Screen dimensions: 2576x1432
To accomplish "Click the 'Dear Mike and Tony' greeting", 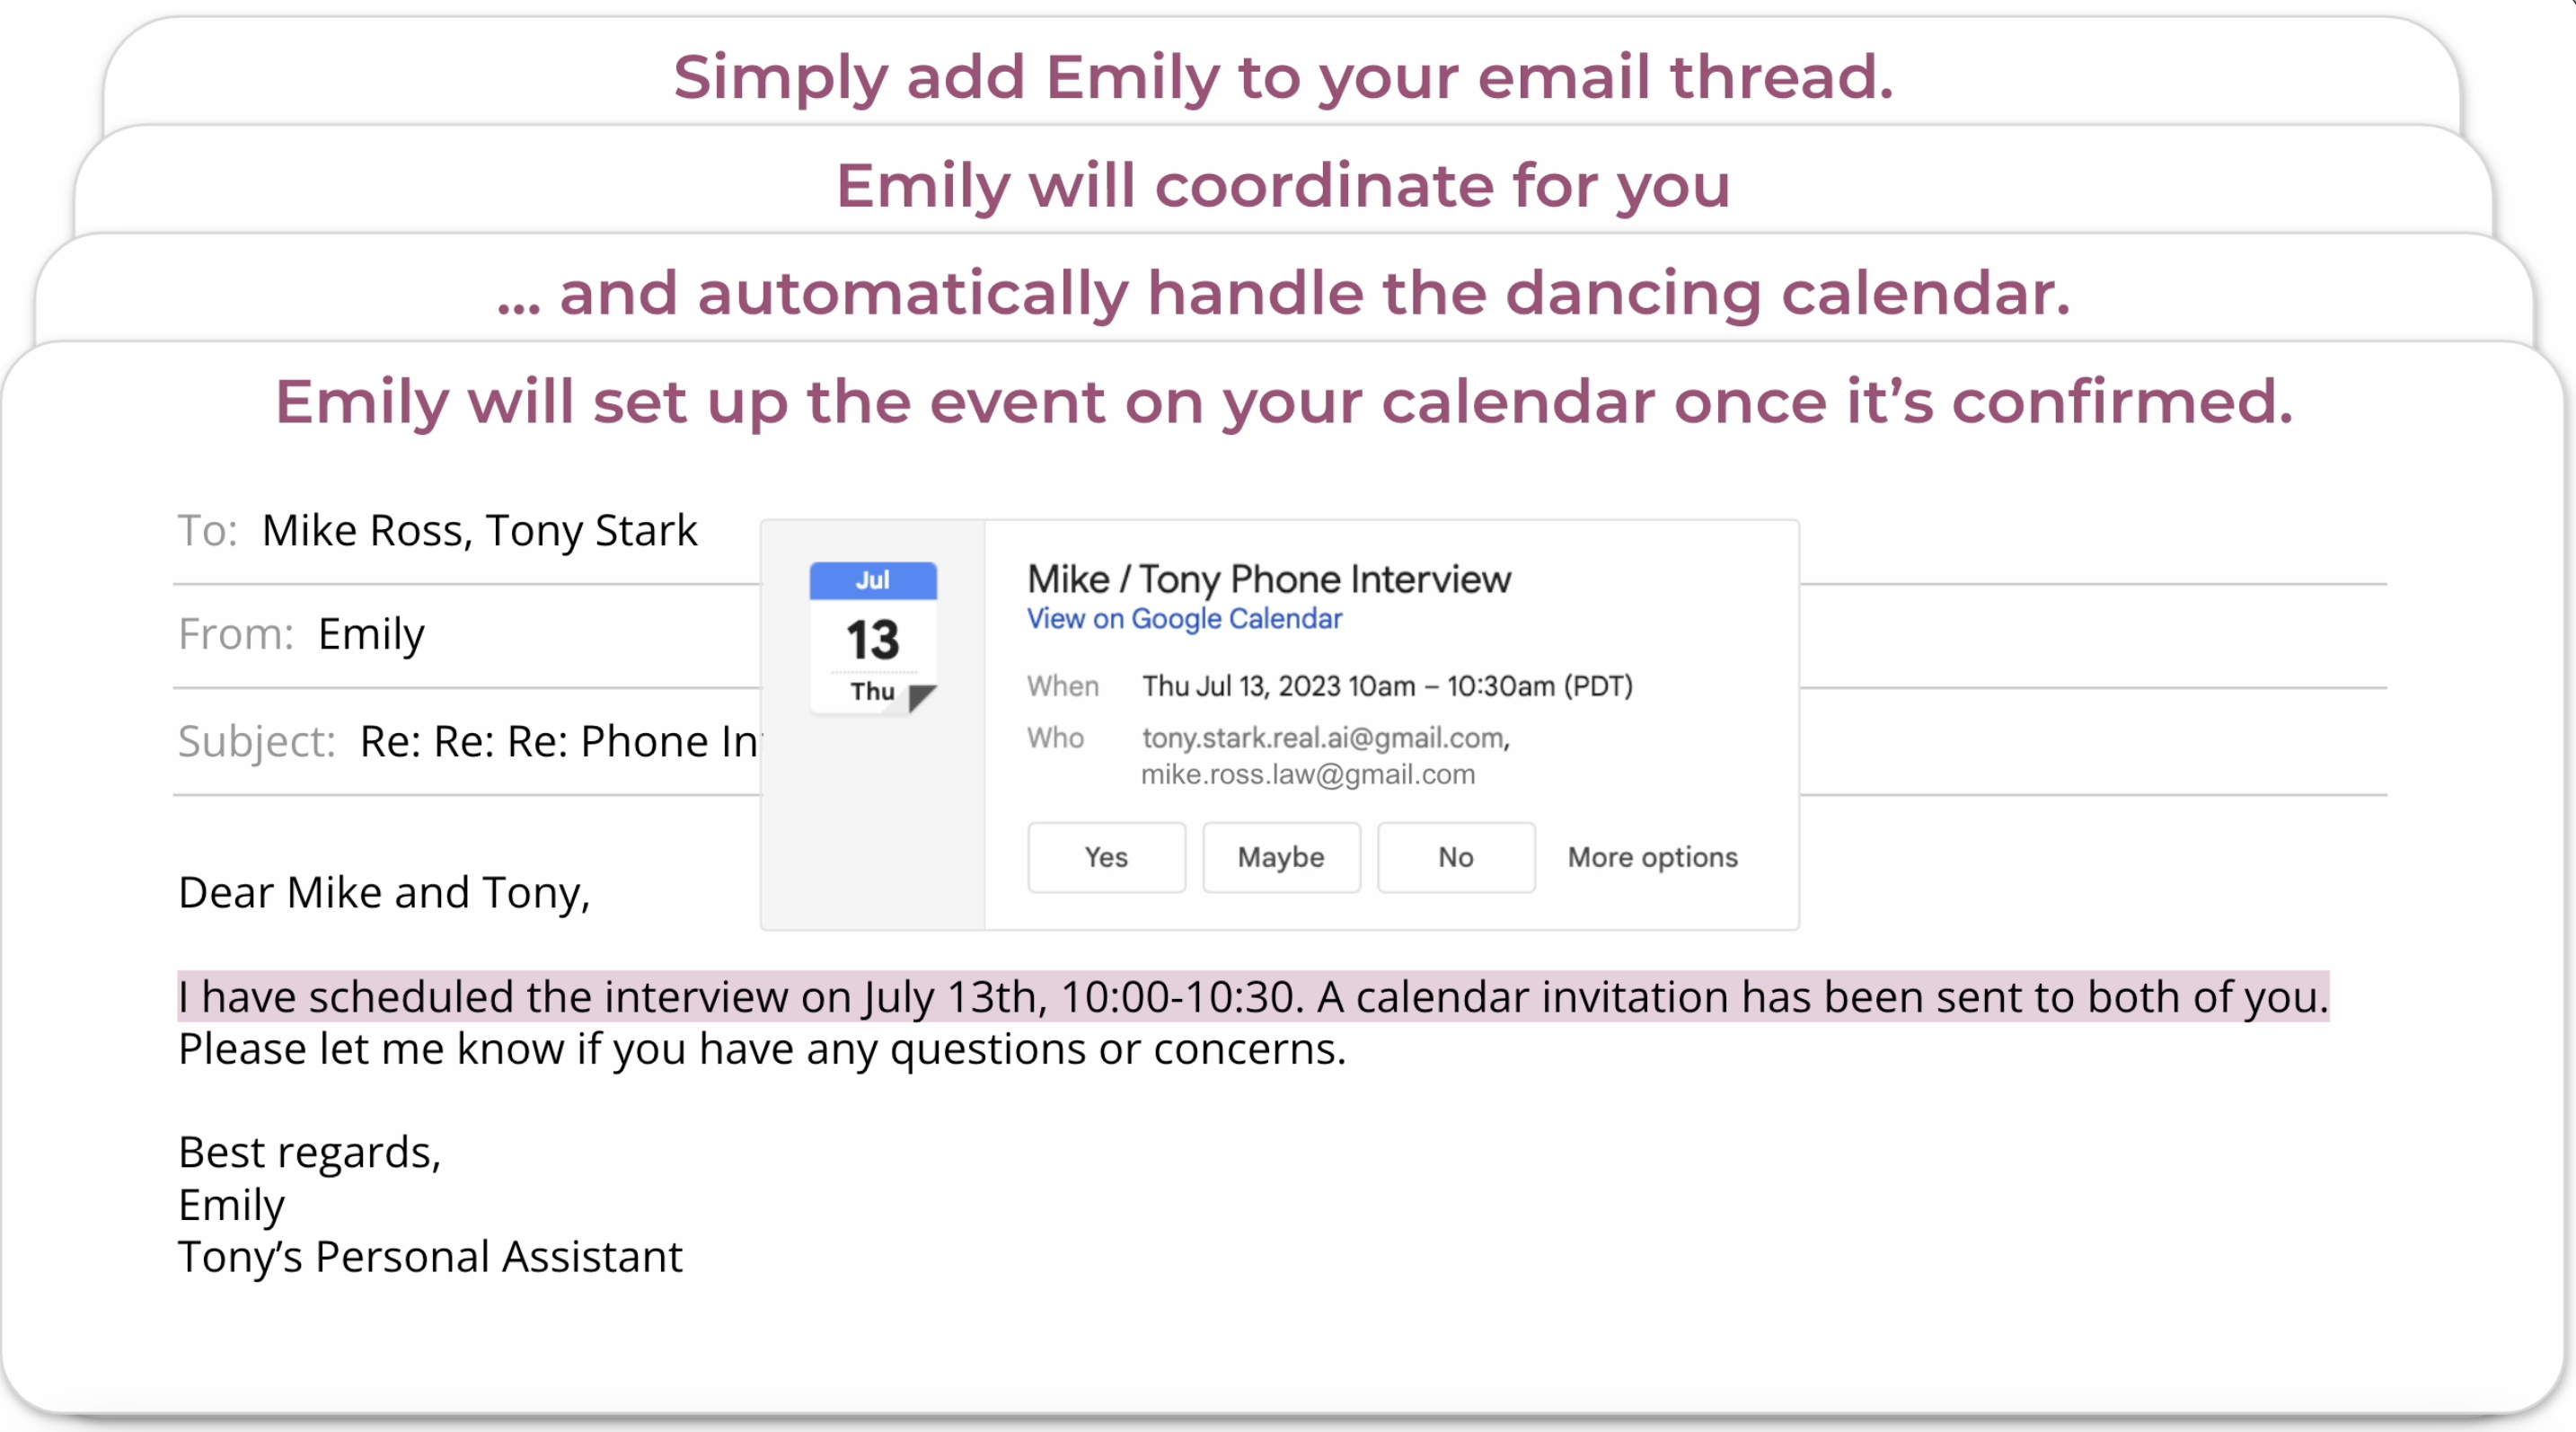I will click(384, 892).
